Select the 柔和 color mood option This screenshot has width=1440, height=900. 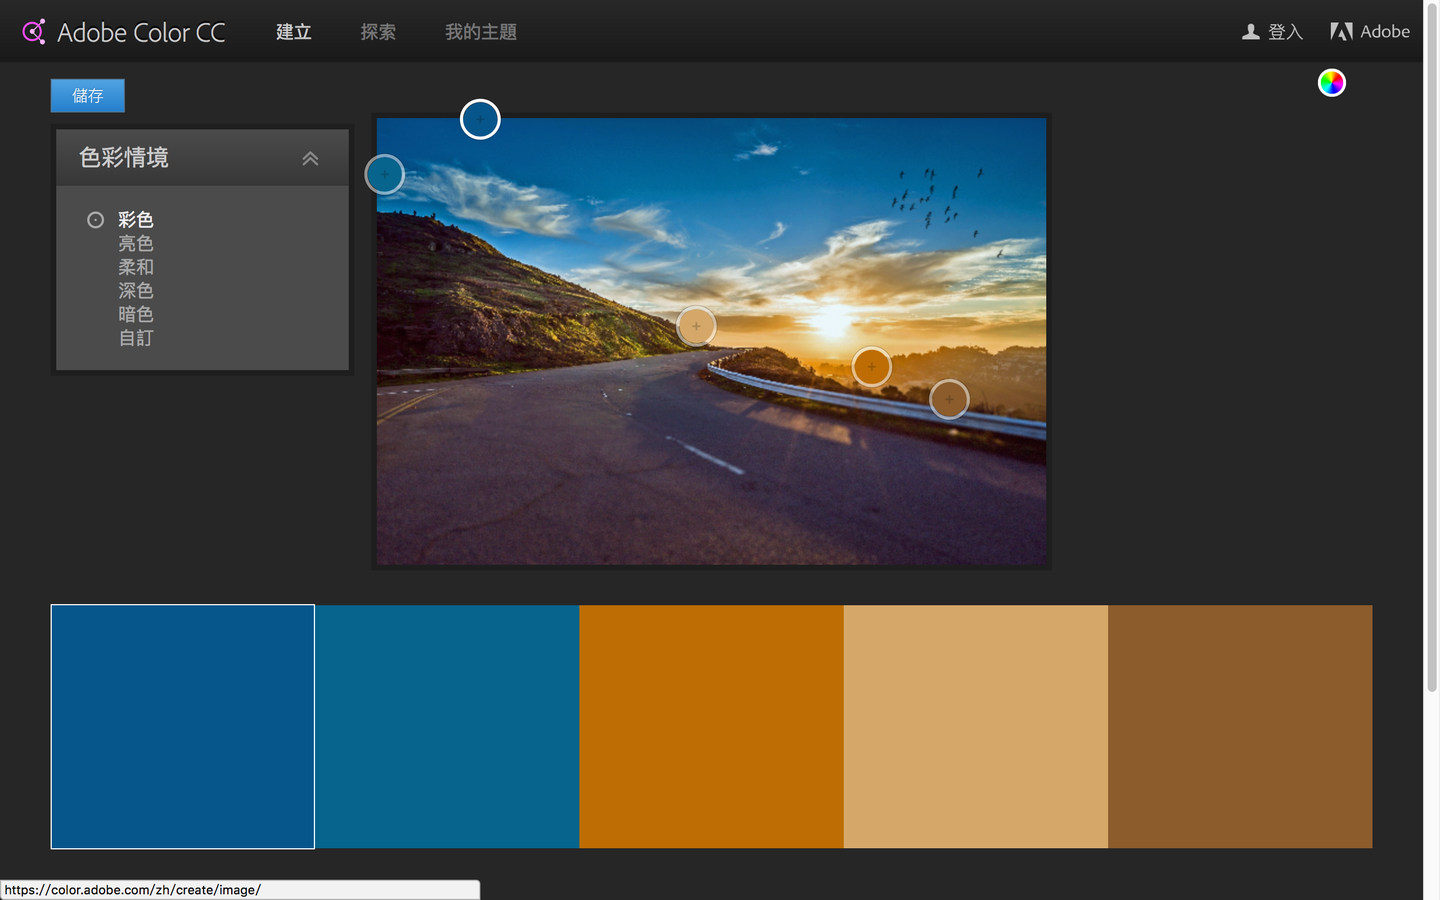coord(135,267)
